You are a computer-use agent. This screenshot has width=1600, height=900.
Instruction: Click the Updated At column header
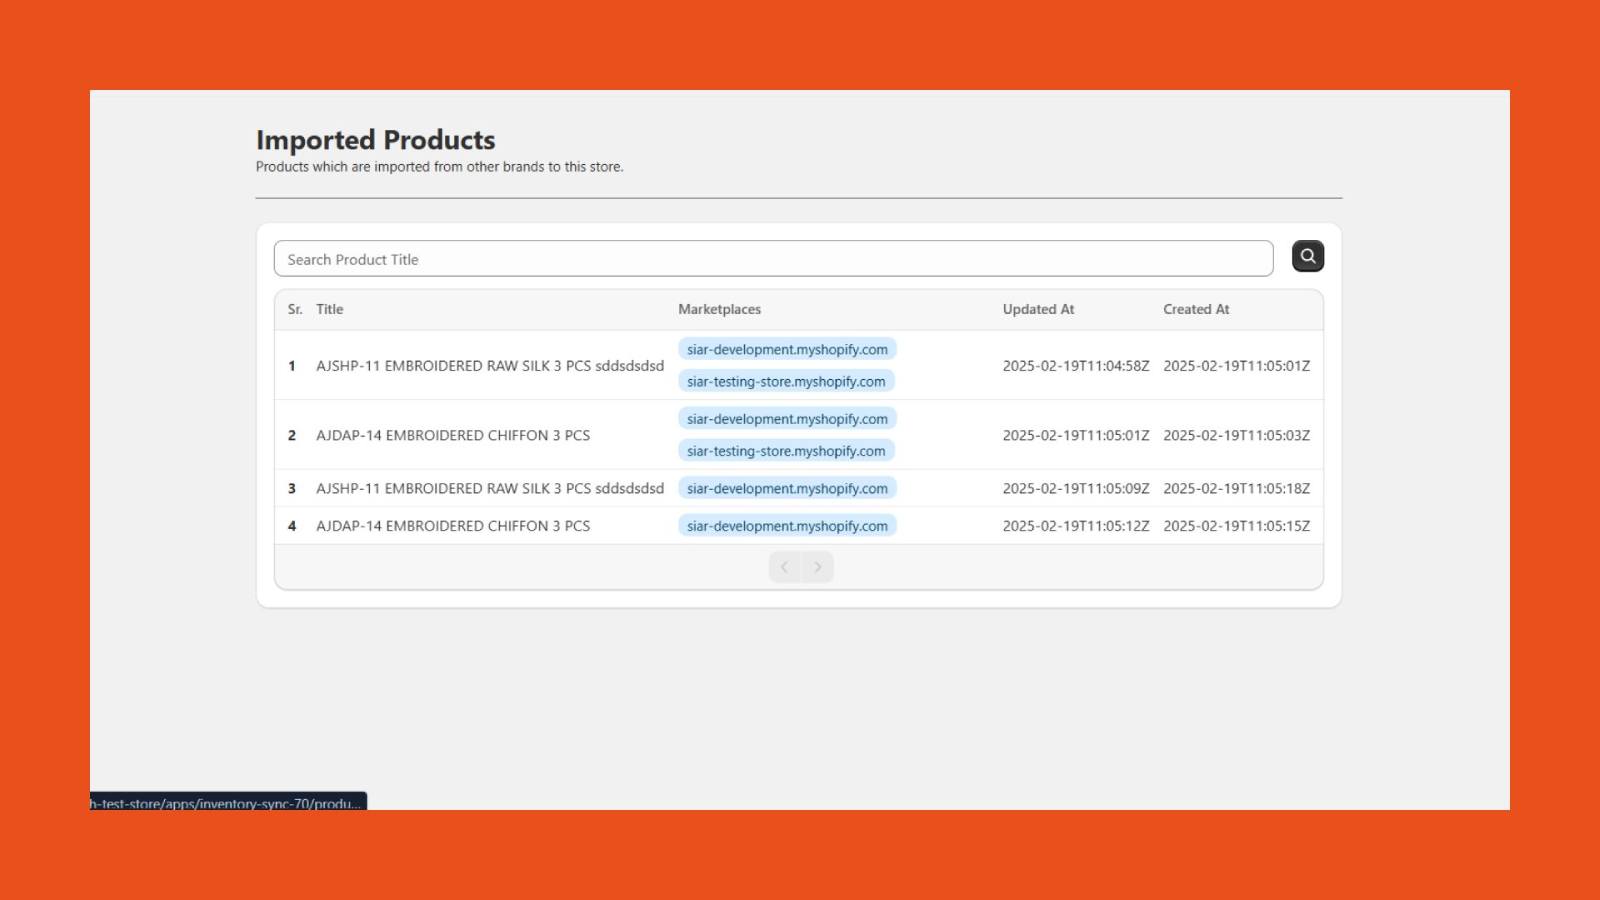(x=1039, y=309)
